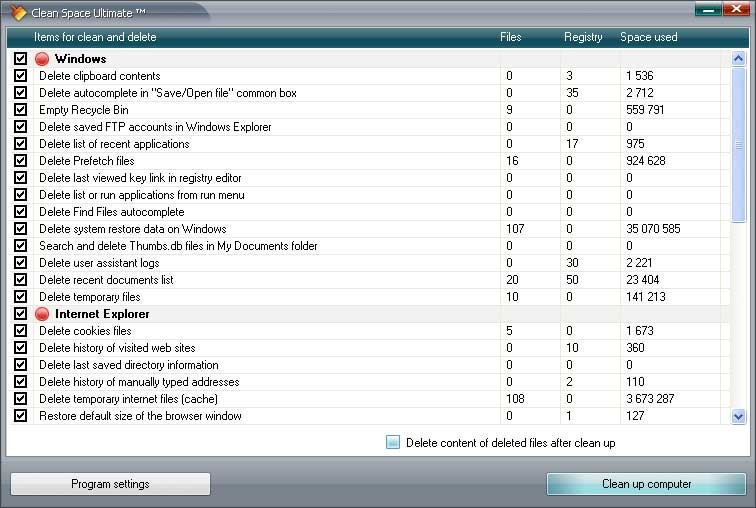Toggle Search and delete Thumbs.db files checkbox
Image resolution: width=756 pixels, height=508 pixels.
20,246
